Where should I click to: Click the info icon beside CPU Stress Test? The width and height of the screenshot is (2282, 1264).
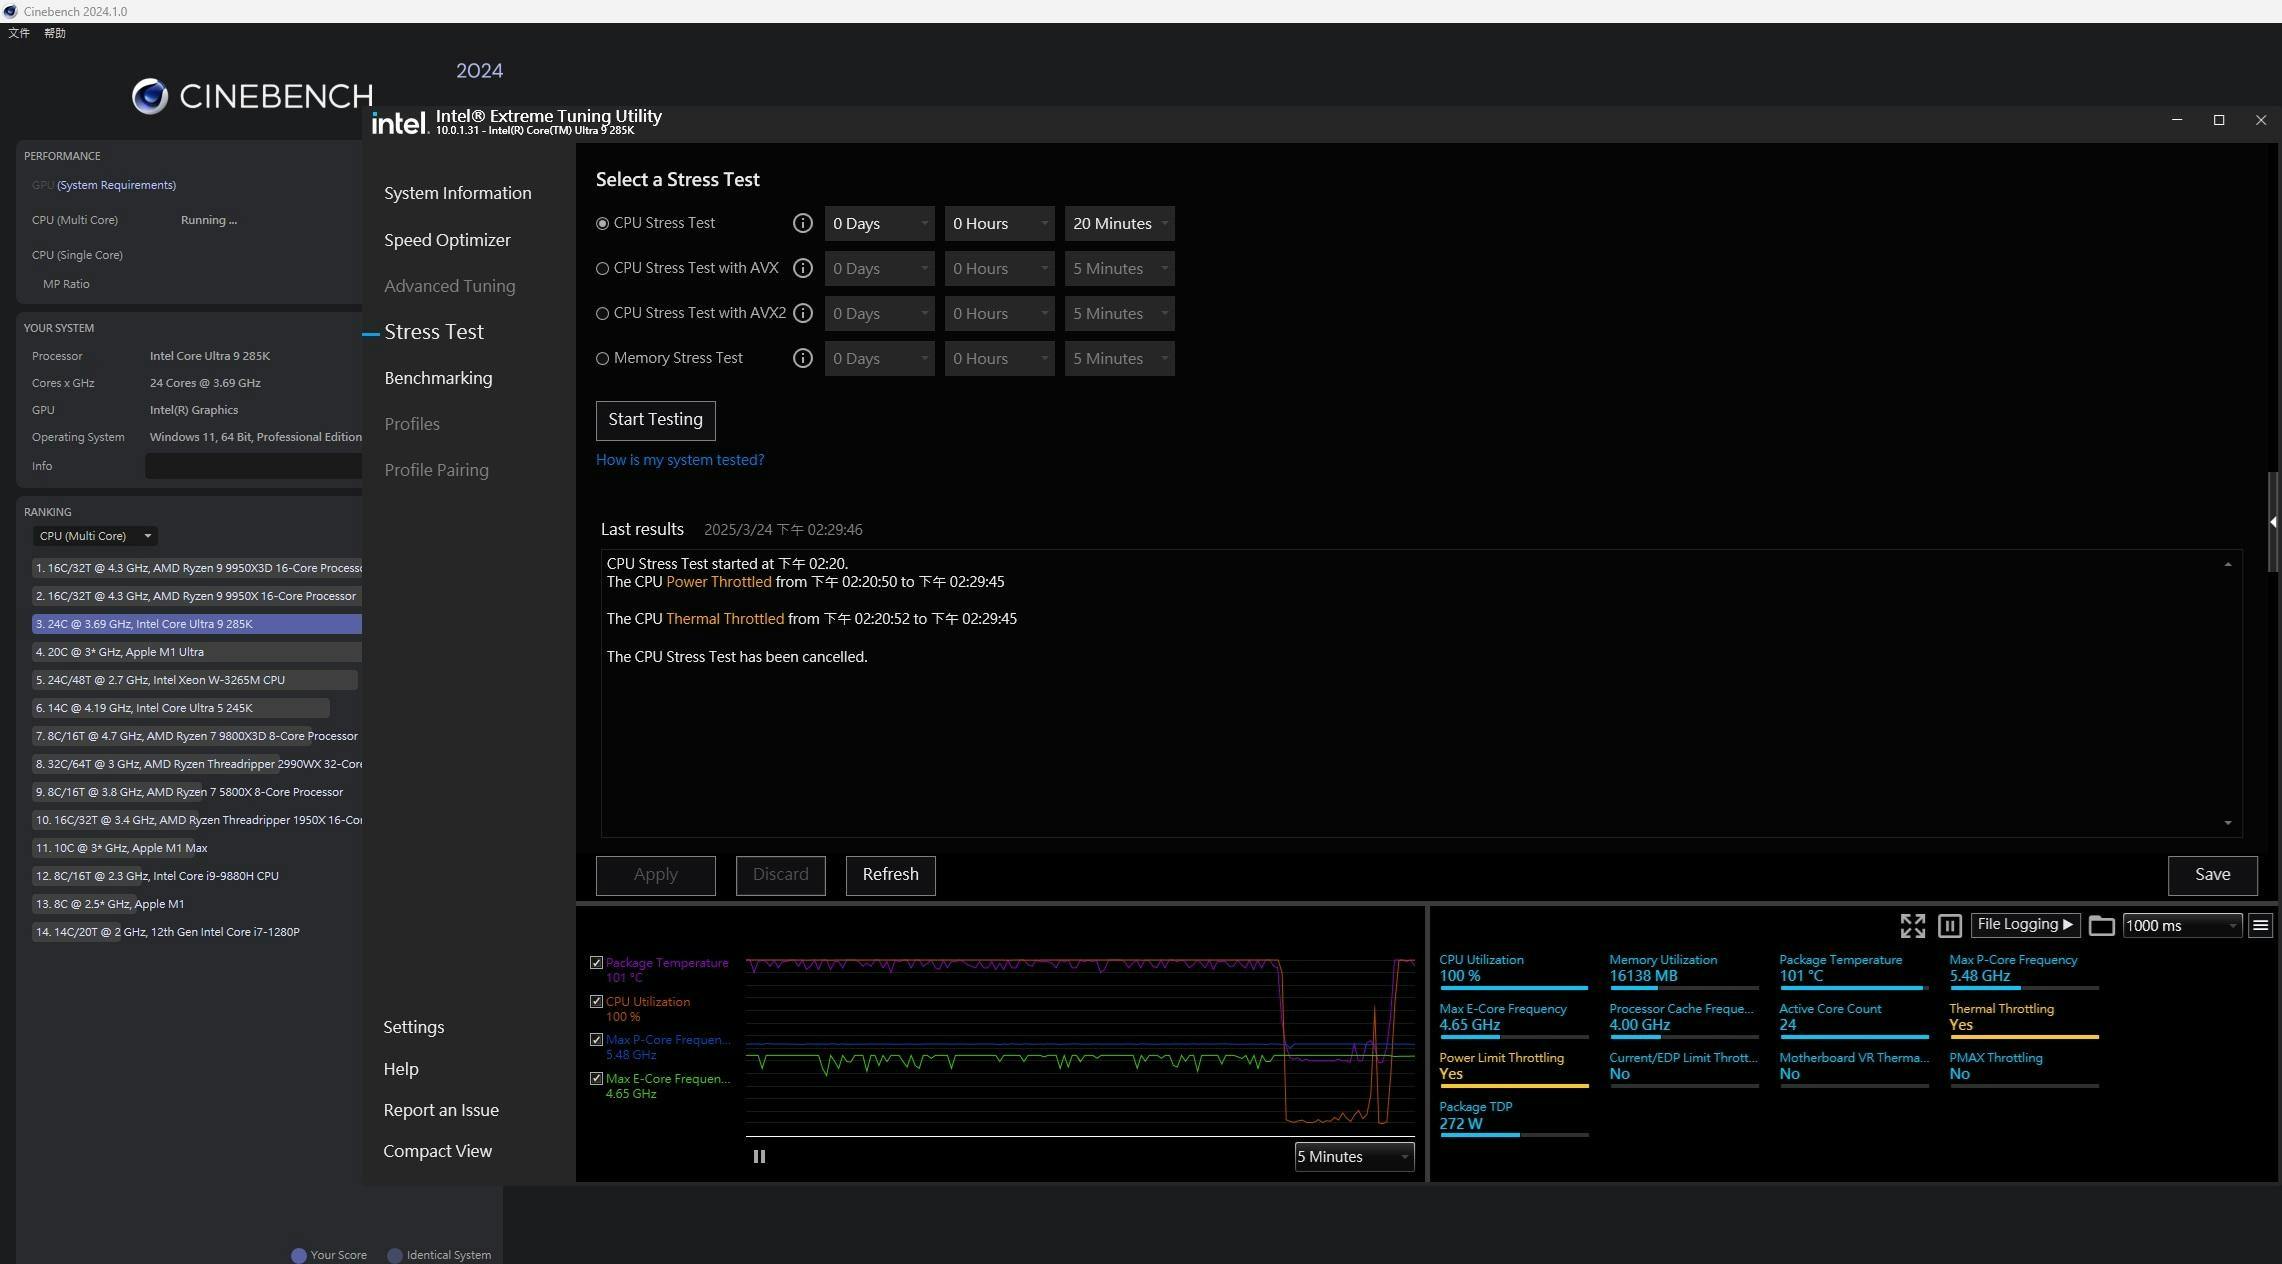pos(802,223)
